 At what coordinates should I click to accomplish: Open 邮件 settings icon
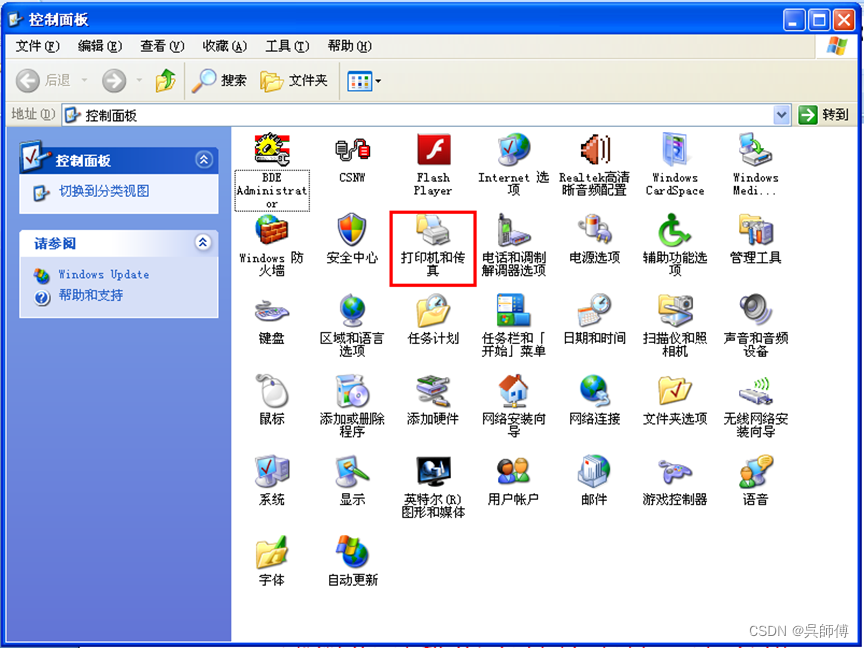(595, 472)
